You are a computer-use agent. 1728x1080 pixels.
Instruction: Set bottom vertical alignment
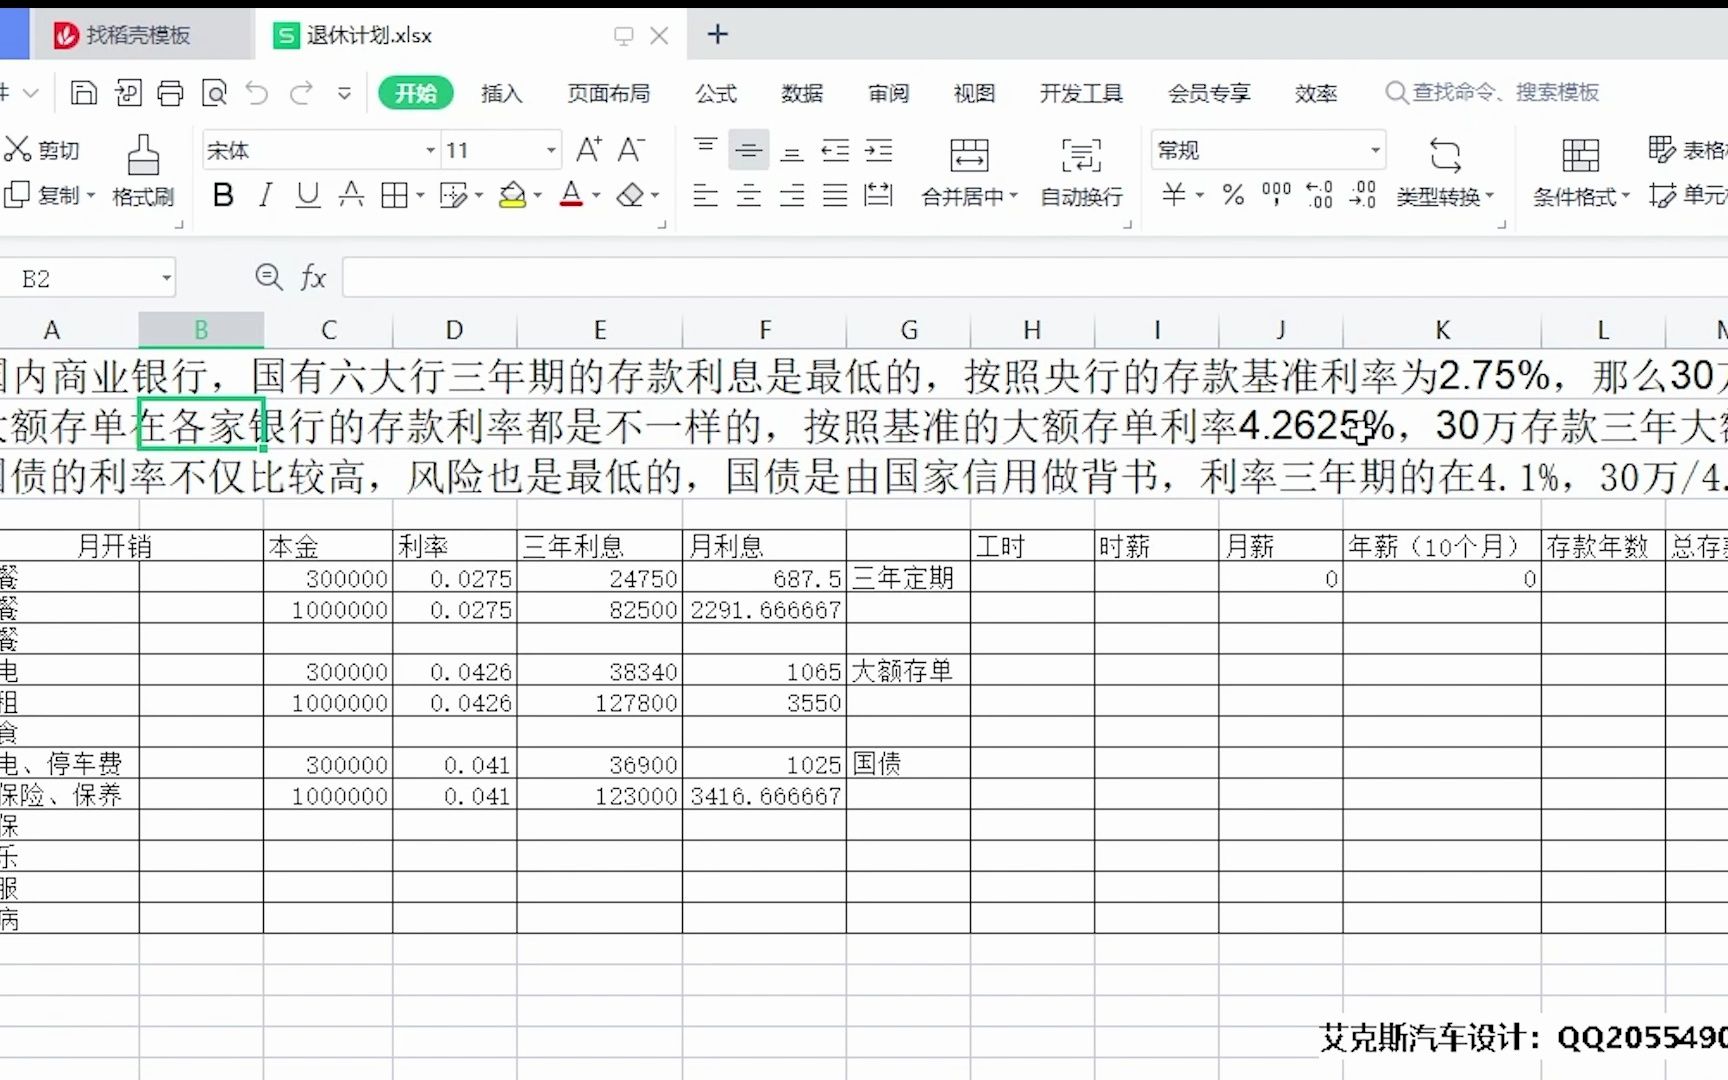pyautogui.click(x=792, y=150)
